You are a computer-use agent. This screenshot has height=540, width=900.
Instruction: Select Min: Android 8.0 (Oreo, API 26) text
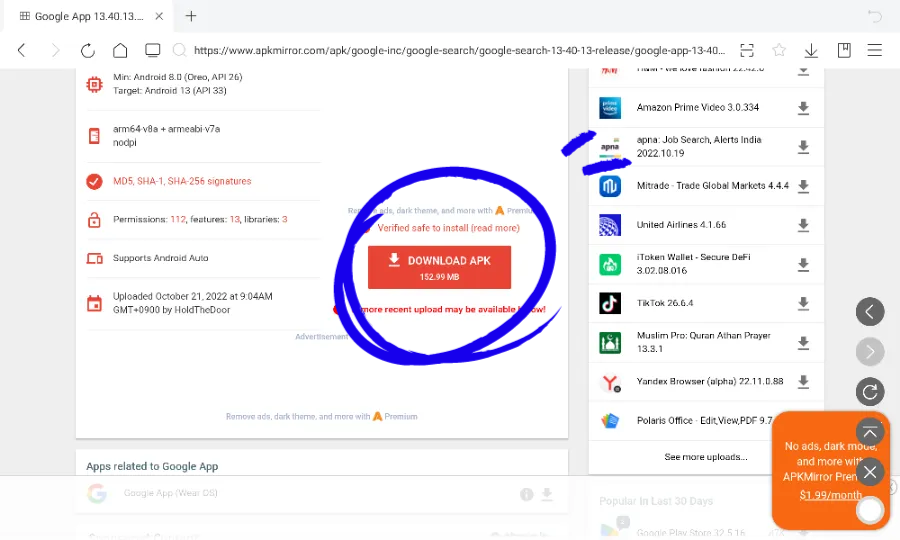click(x=177, y=77)
